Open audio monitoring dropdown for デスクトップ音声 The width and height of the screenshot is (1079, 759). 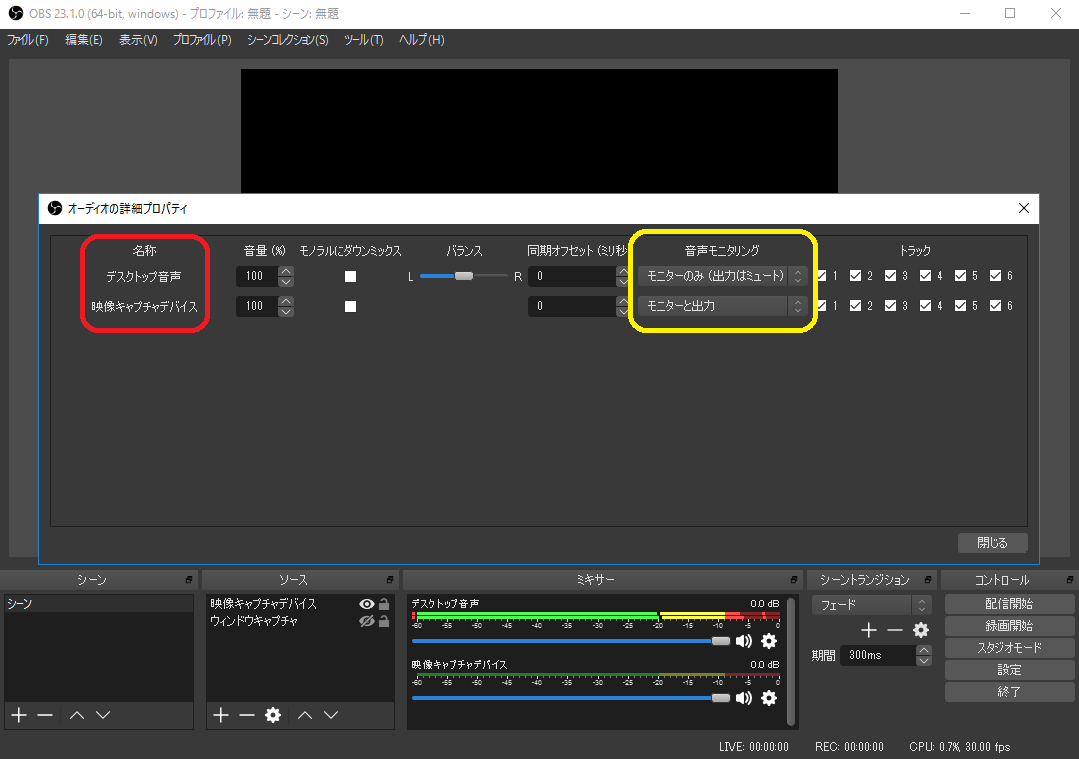722,276
